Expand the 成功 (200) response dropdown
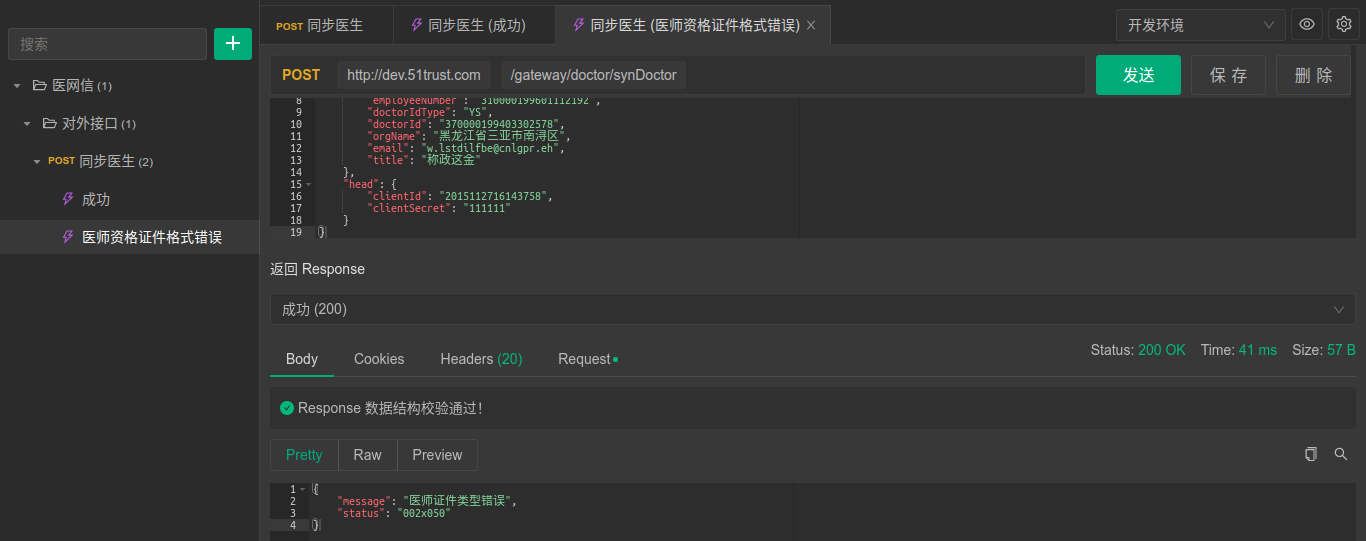The width and height of the screenshot is (1366, 541). point(812,309)
